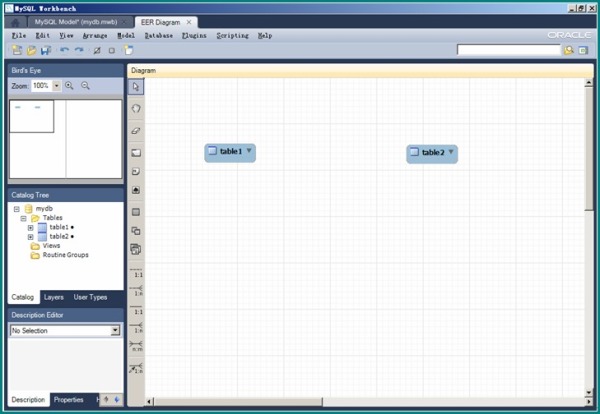This screenshot has height=414, width=600.
Task: Select the Views folder in catalog
Action: pyautogui.click(x=51, y=246)
